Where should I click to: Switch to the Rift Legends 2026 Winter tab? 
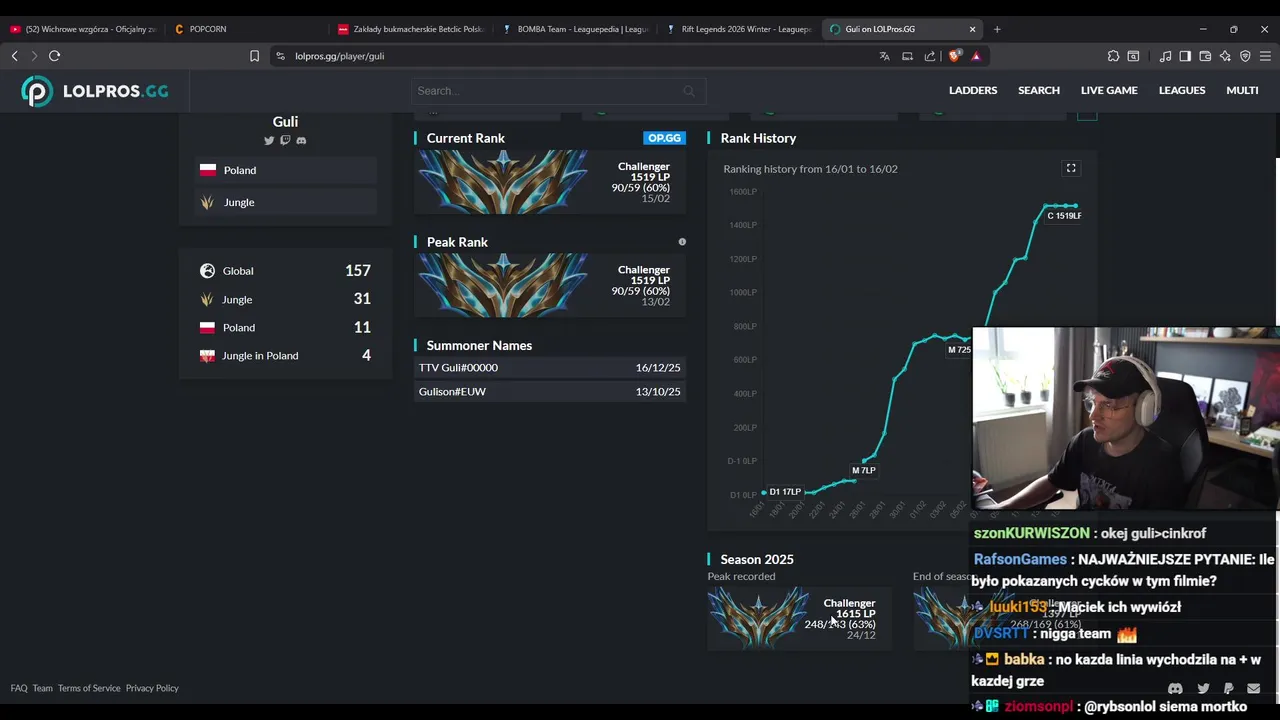point(739,29)
